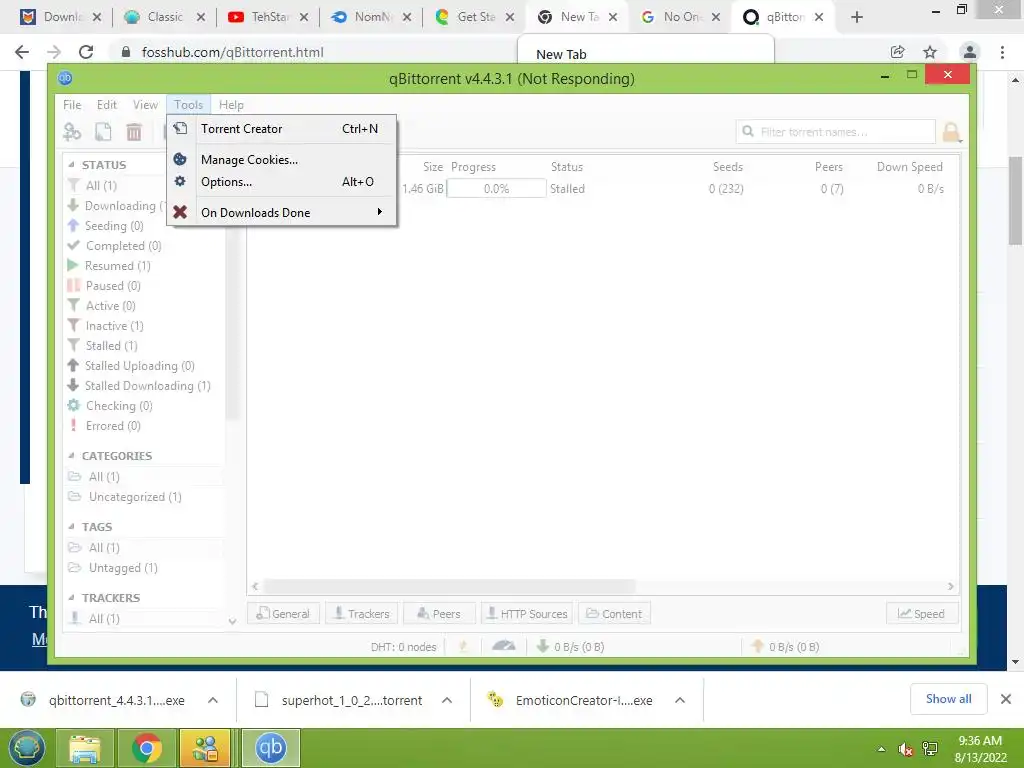Expand On Downloads Done submenu
The image size is (1024, 768).
(x=282, y=212)
